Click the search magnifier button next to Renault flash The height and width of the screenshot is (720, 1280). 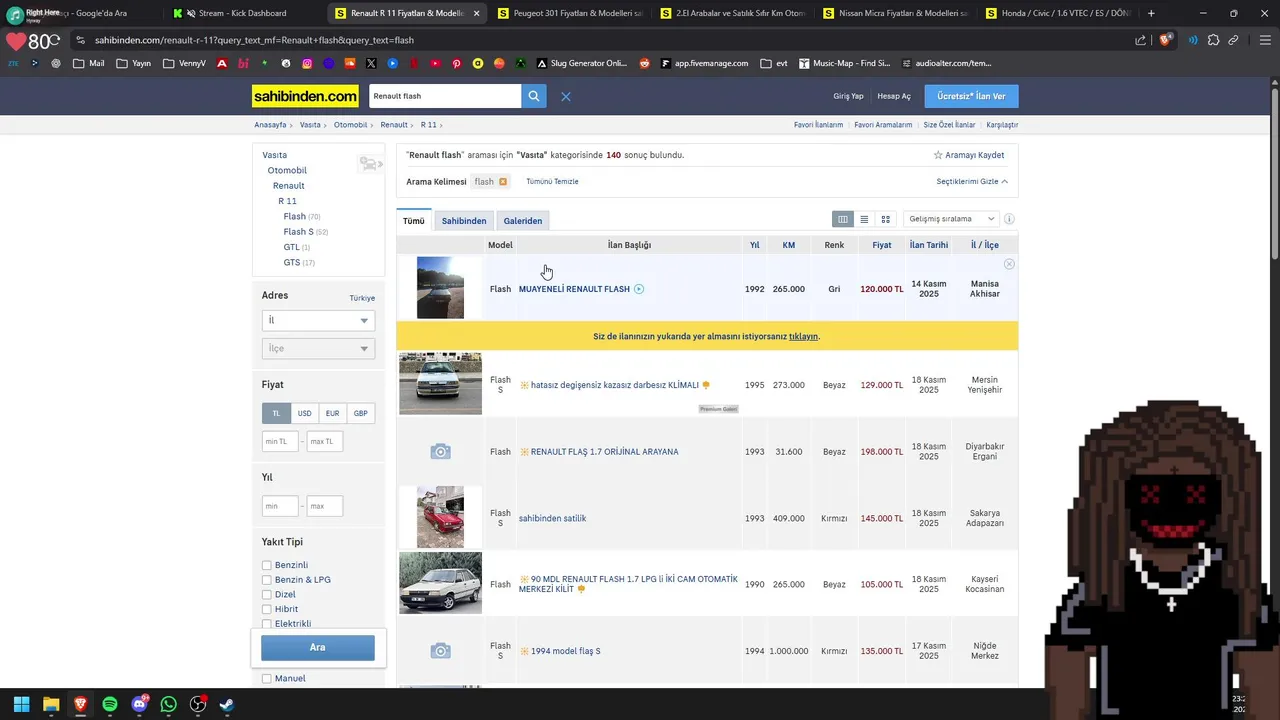[534, 96]
